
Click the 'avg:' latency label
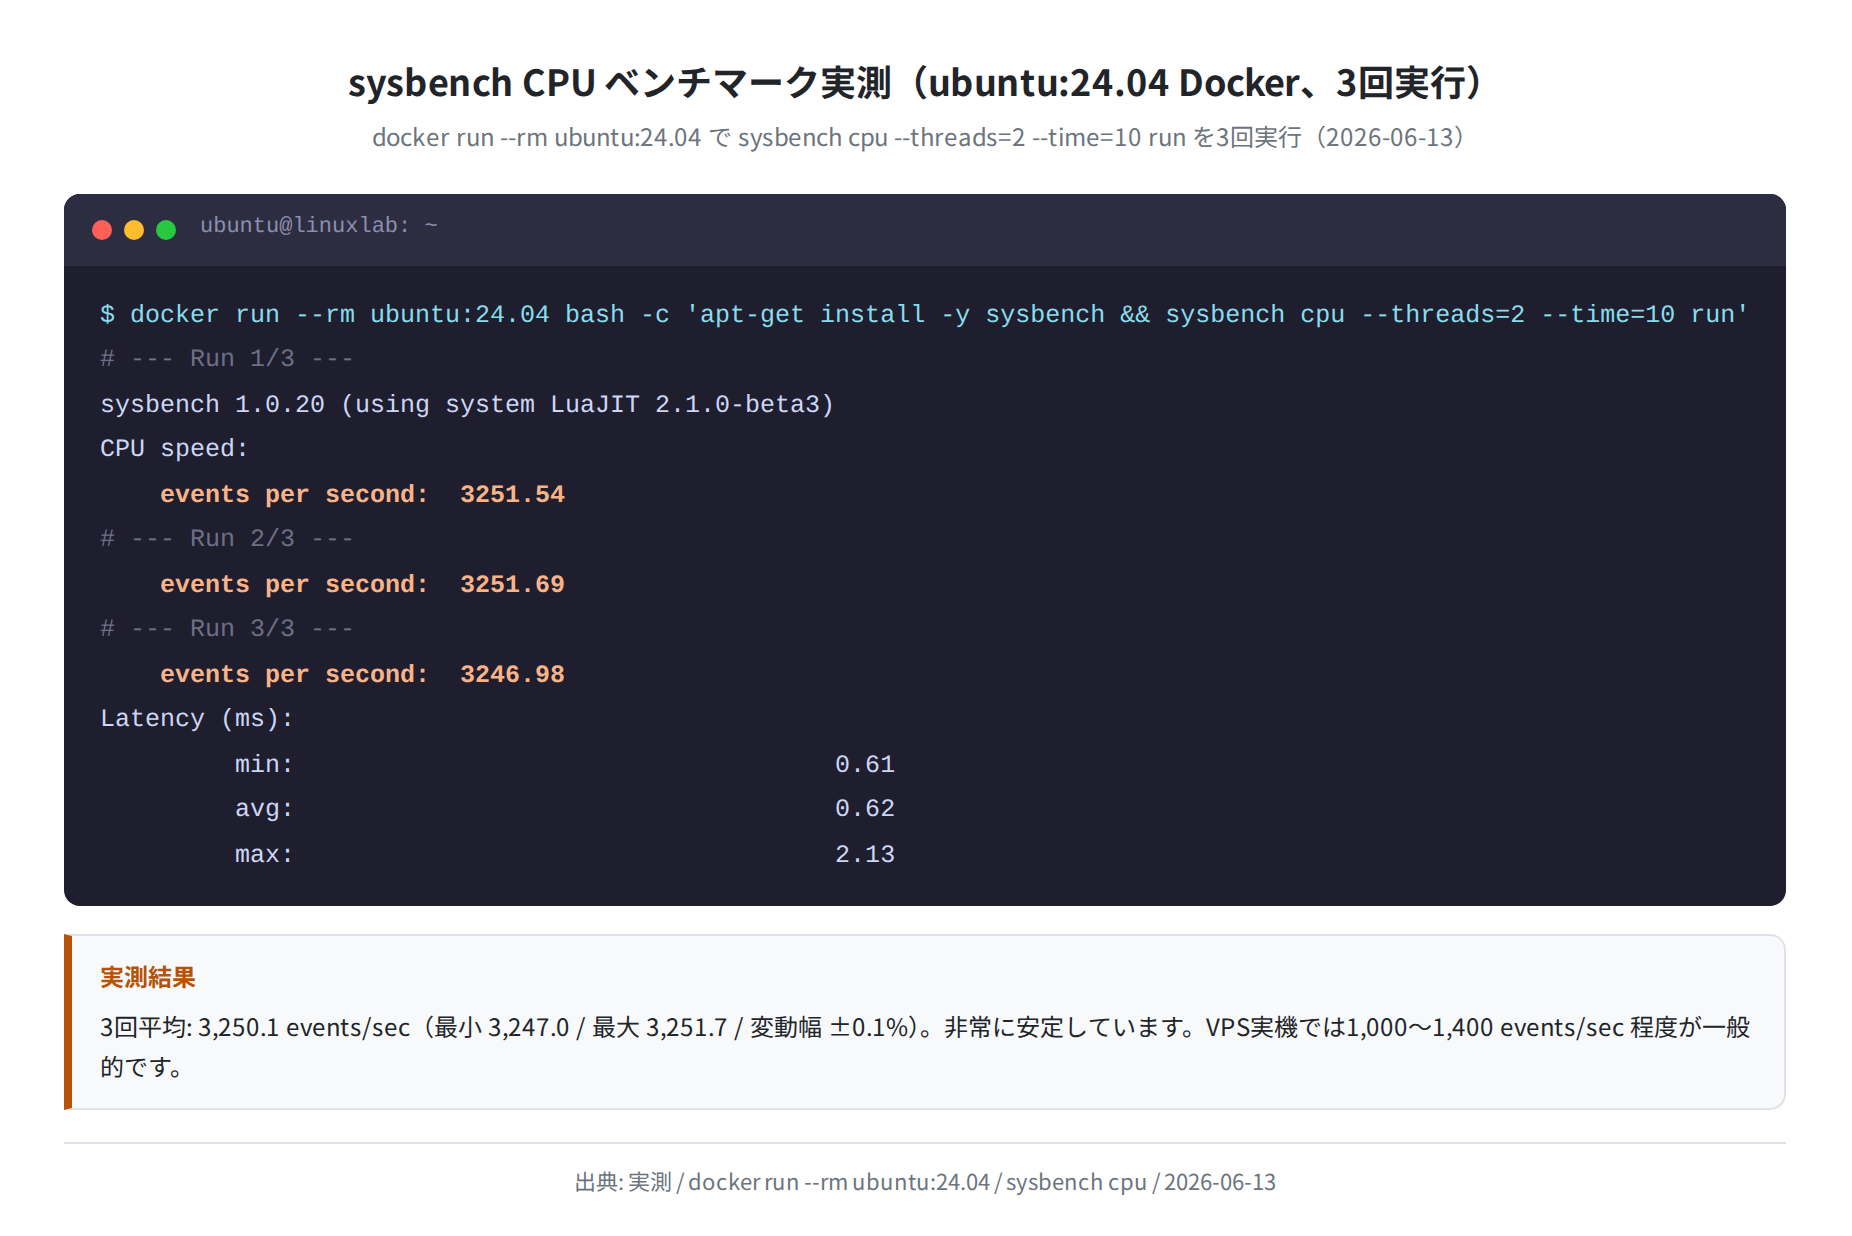pyautogui.click(x=264, y=809)
